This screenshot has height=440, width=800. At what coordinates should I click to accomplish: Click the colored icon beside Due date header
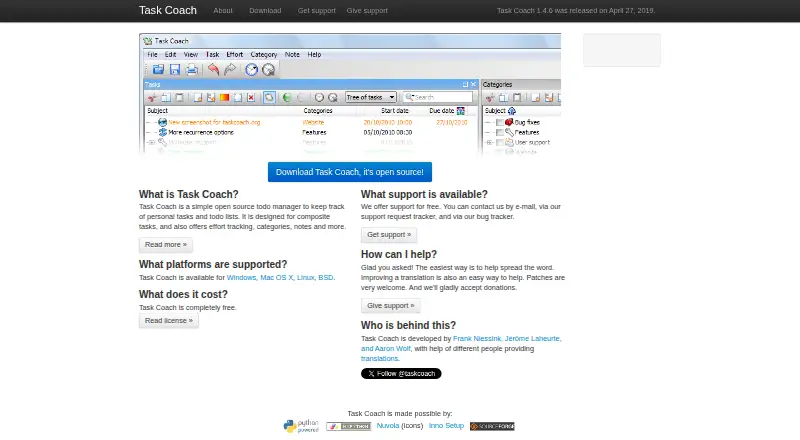pyautogui.click(x=461, y=111)
